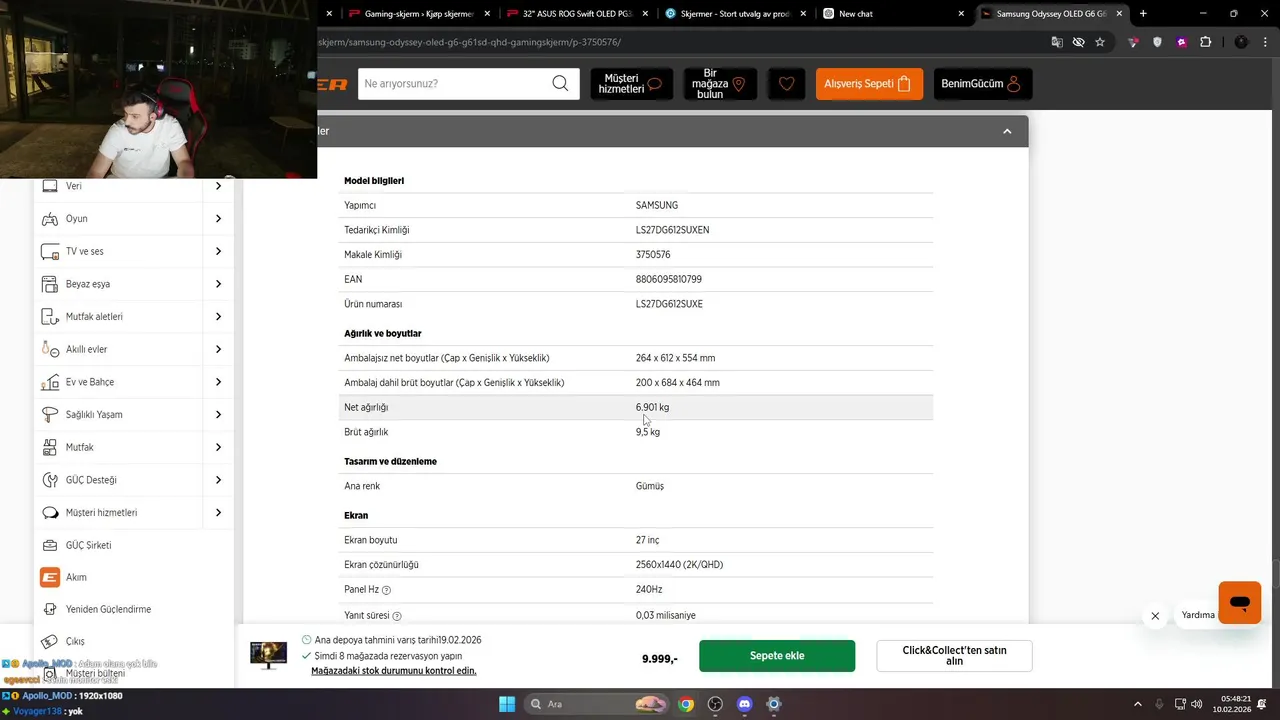Viewport: 1280px width, 720px height.
Task: Show hidden system tray icons
Action: tap(1137, 704)
